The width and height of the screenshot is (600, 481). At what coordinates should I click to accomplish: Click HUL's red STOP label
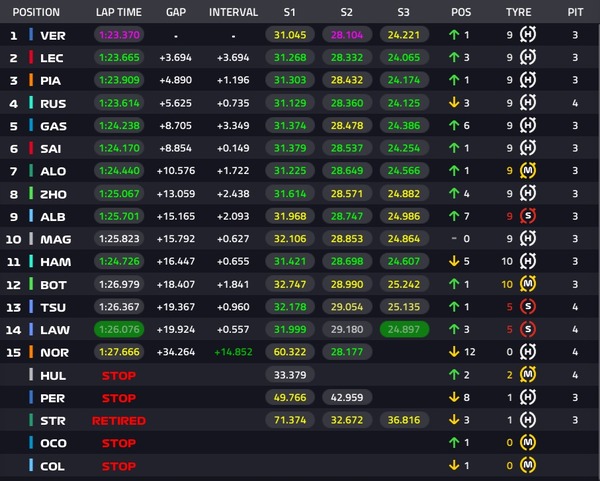tap(119, 375)
